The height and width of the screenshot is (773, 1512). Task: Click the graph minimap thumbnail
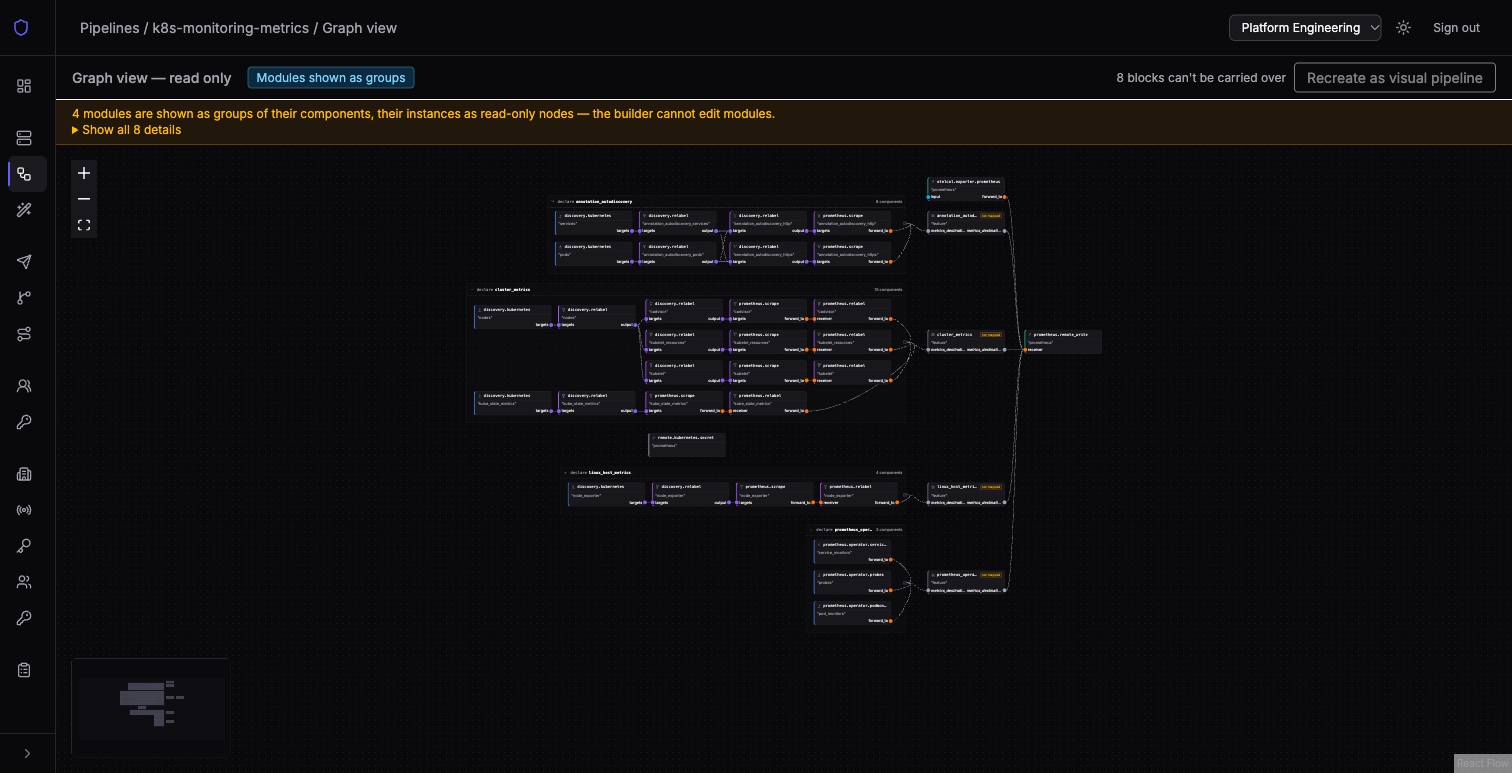click(151, 707)
